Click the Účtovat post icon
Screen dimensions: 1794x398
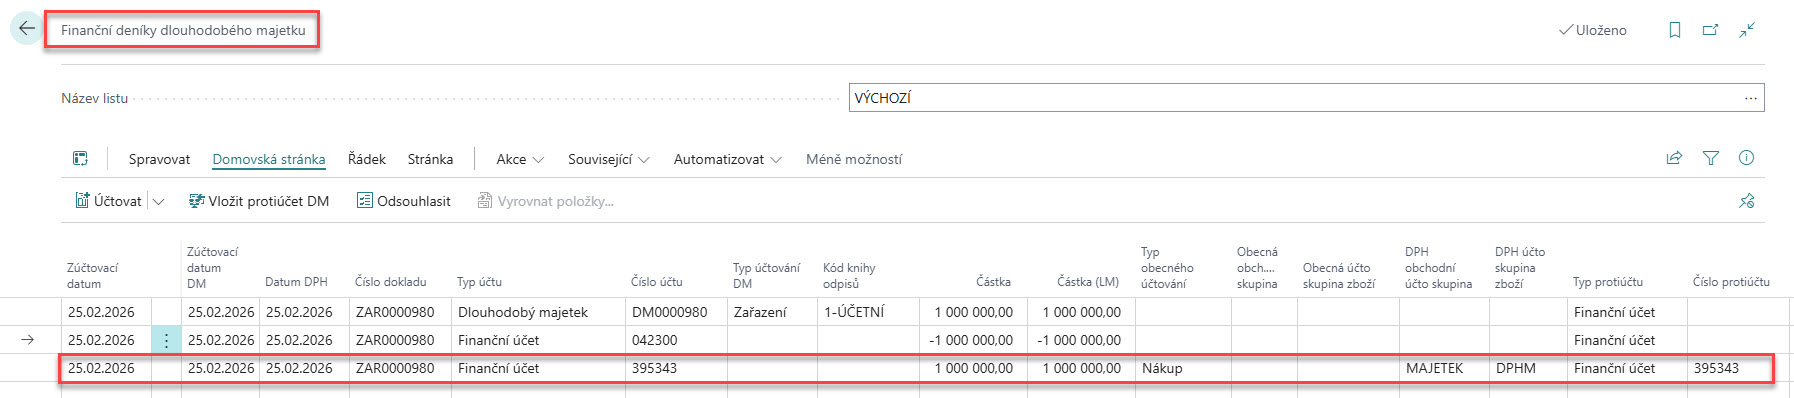[82, 201]
